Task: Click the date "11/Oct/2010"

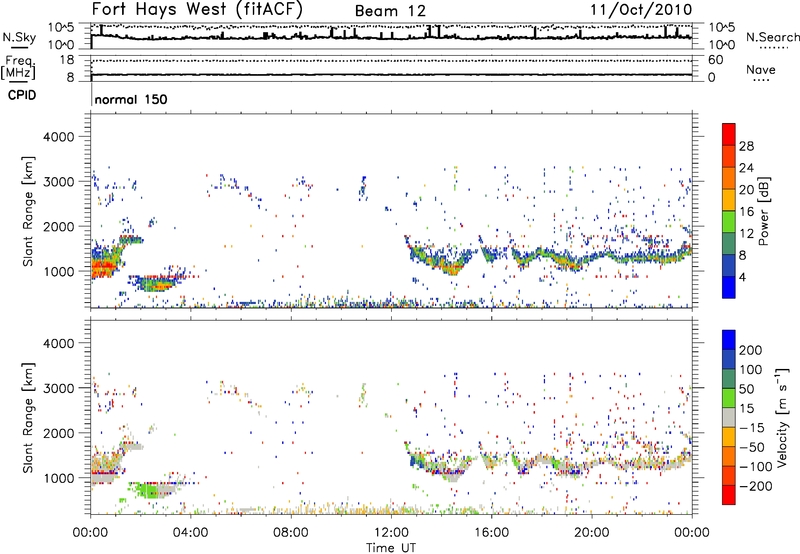Action: click(x=641, y=10)
